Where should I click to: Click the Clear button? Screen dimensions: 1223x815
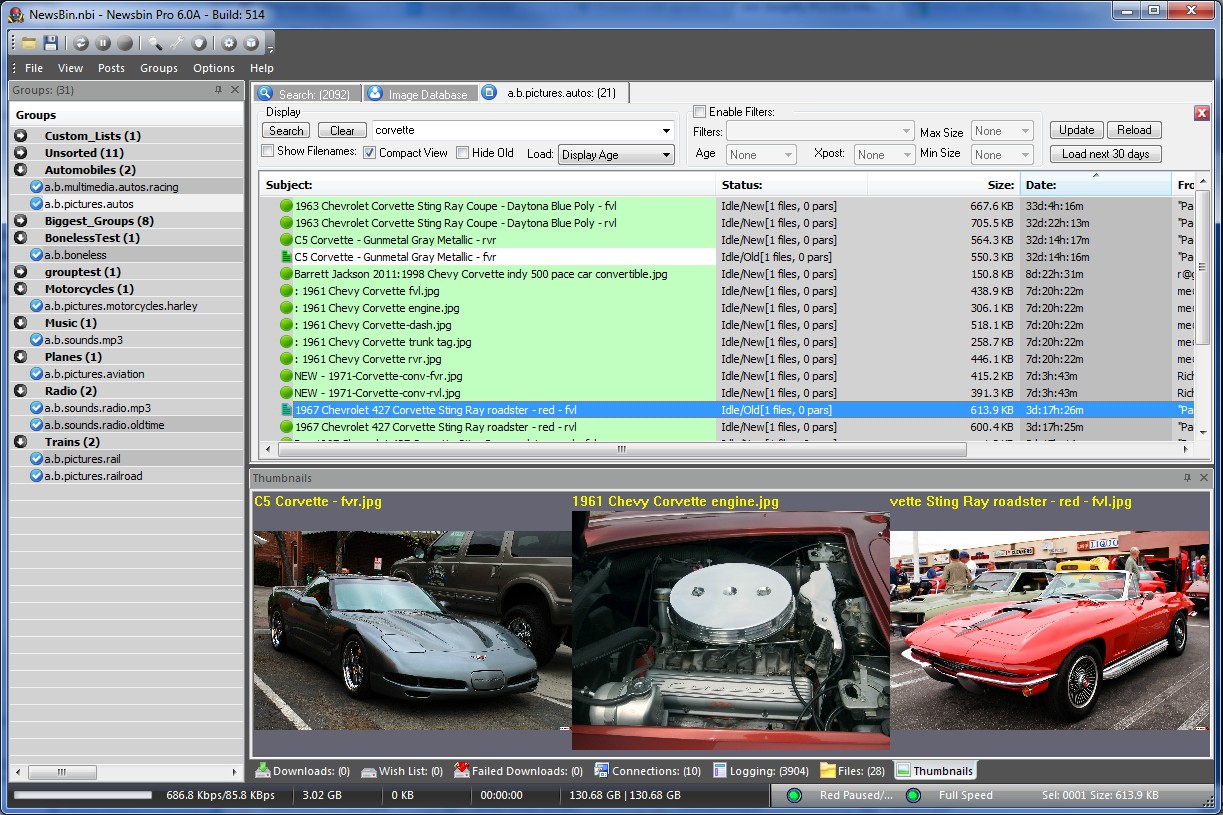(x=342, y=130)
